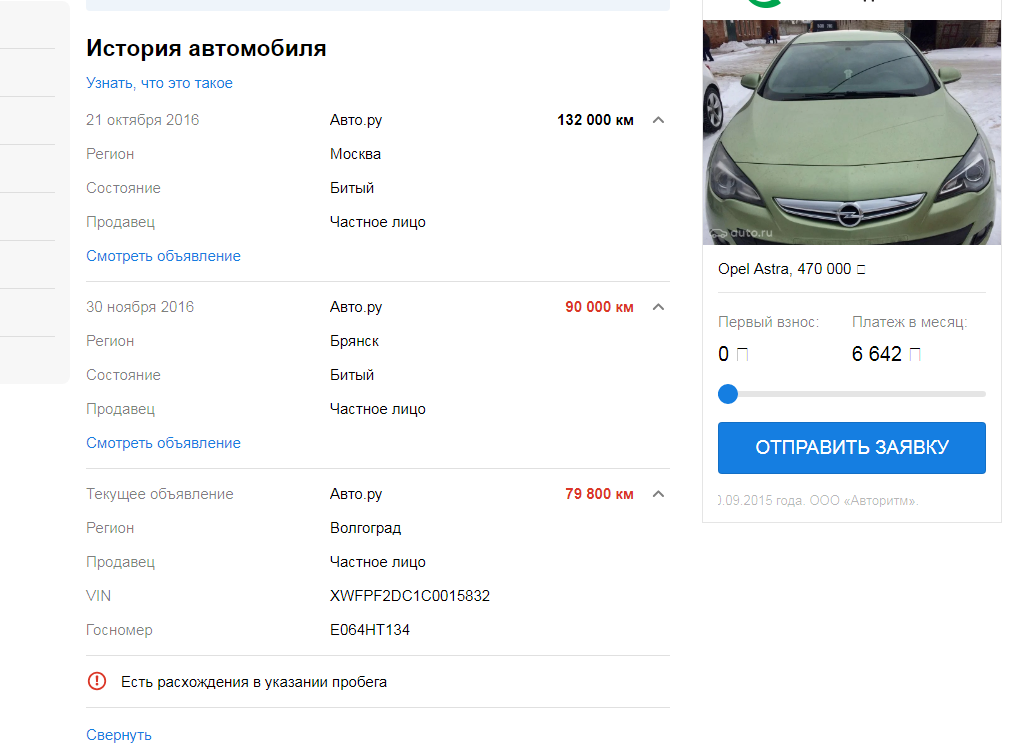Viewport: 1027px width, 756px height.
Task: Collapse the Текущее объявление entry chevron
Action: [658, 494]
